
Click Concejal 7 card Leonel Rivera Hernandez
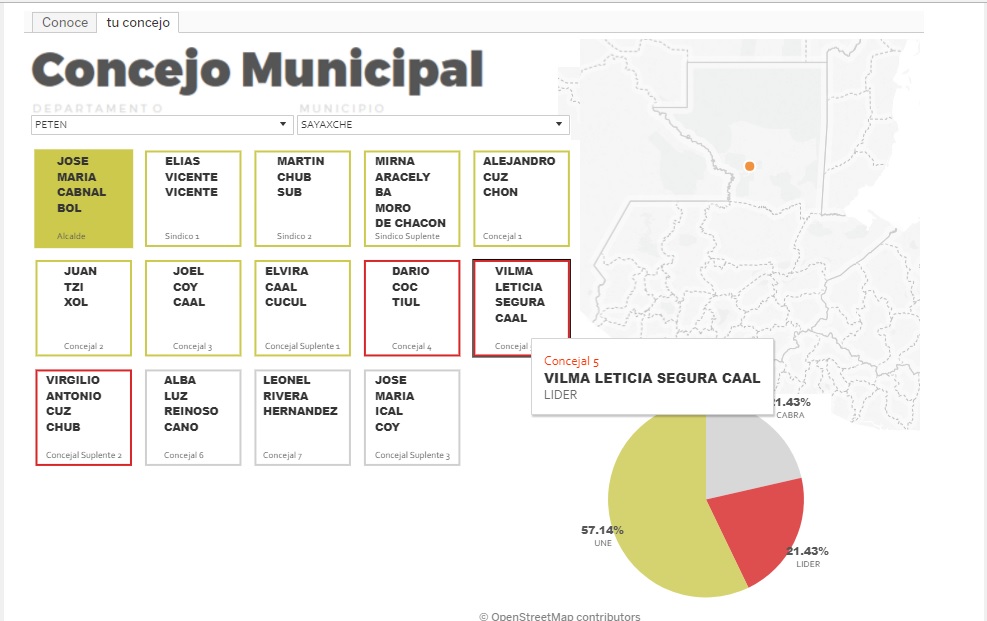[x=303, y=417]
